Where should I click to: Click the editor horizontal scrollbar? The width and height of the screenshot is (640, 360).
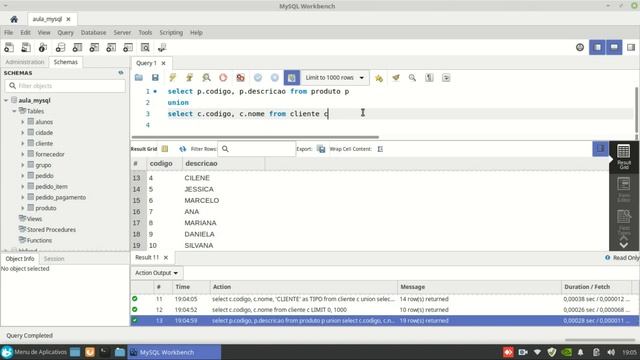click(x=255, y=137)
